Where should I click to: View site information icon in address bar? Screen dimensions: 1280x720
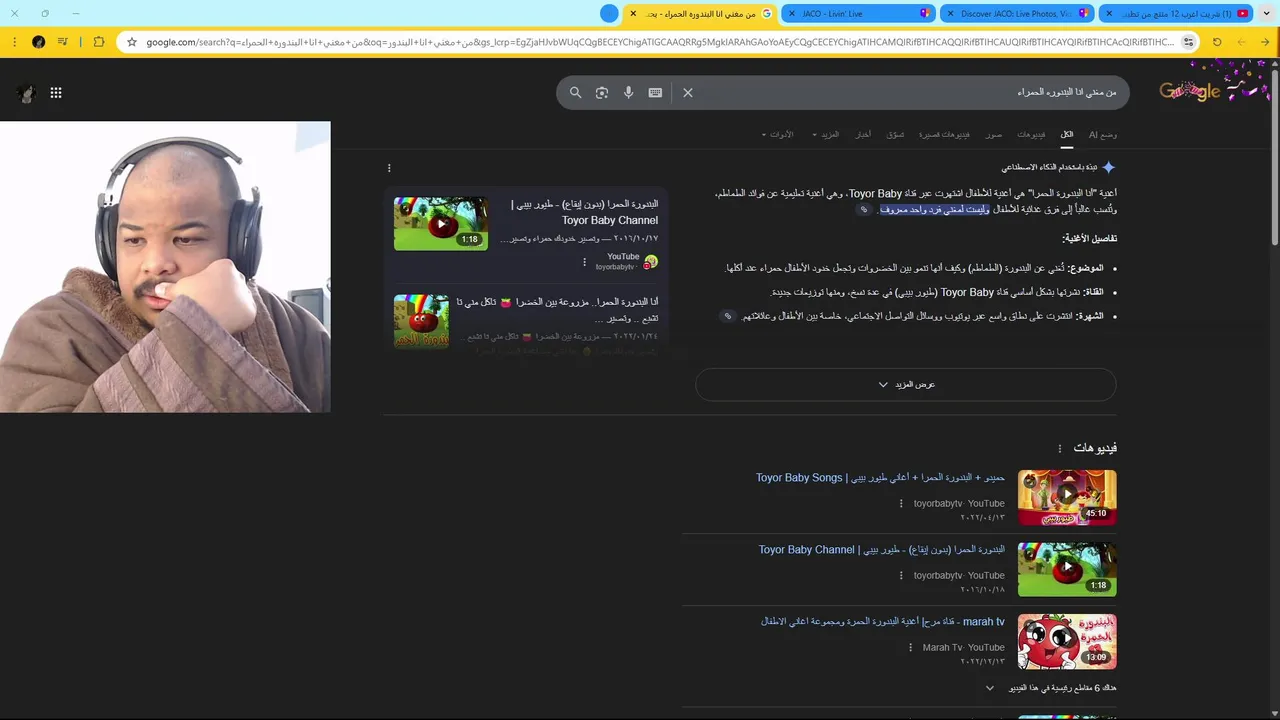click(x=1188, y=42)
